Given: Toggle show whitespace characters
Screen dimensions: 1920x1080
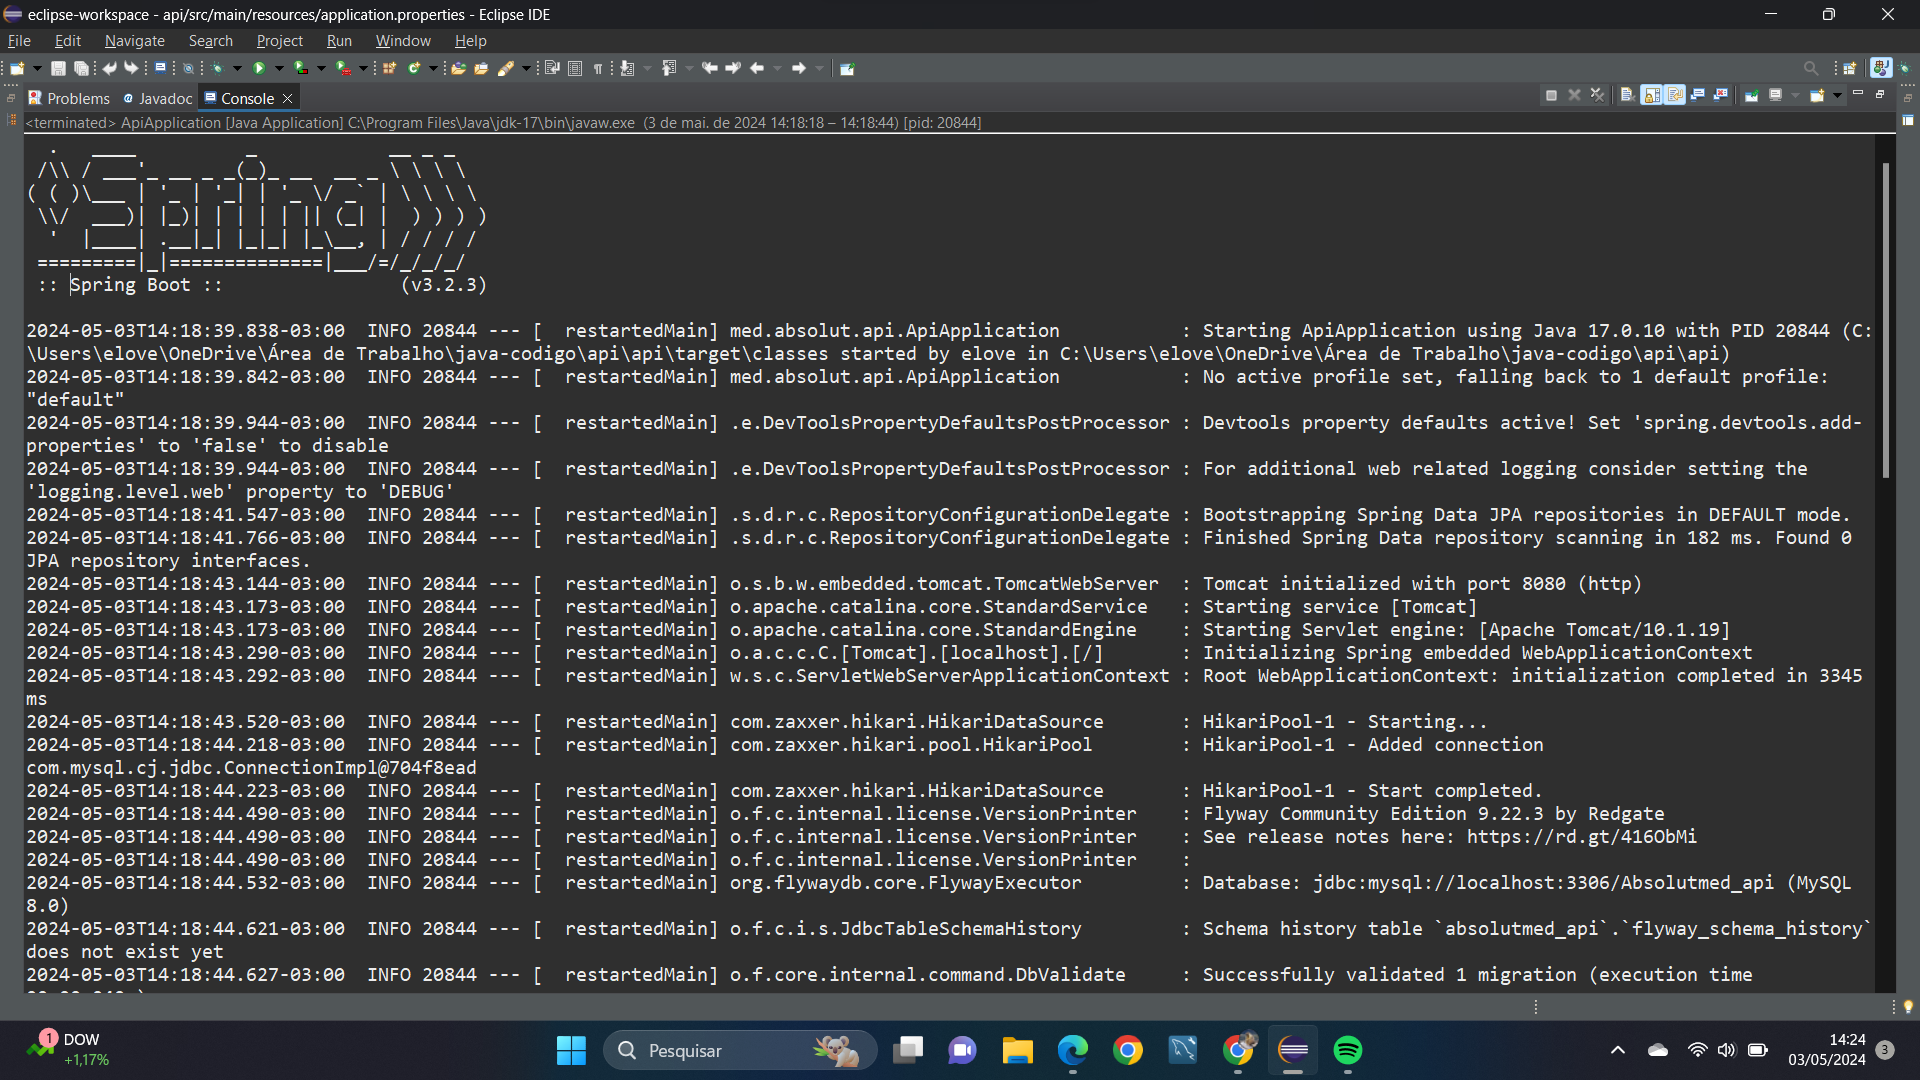Looking at the screenshot, I should (598, 68).
